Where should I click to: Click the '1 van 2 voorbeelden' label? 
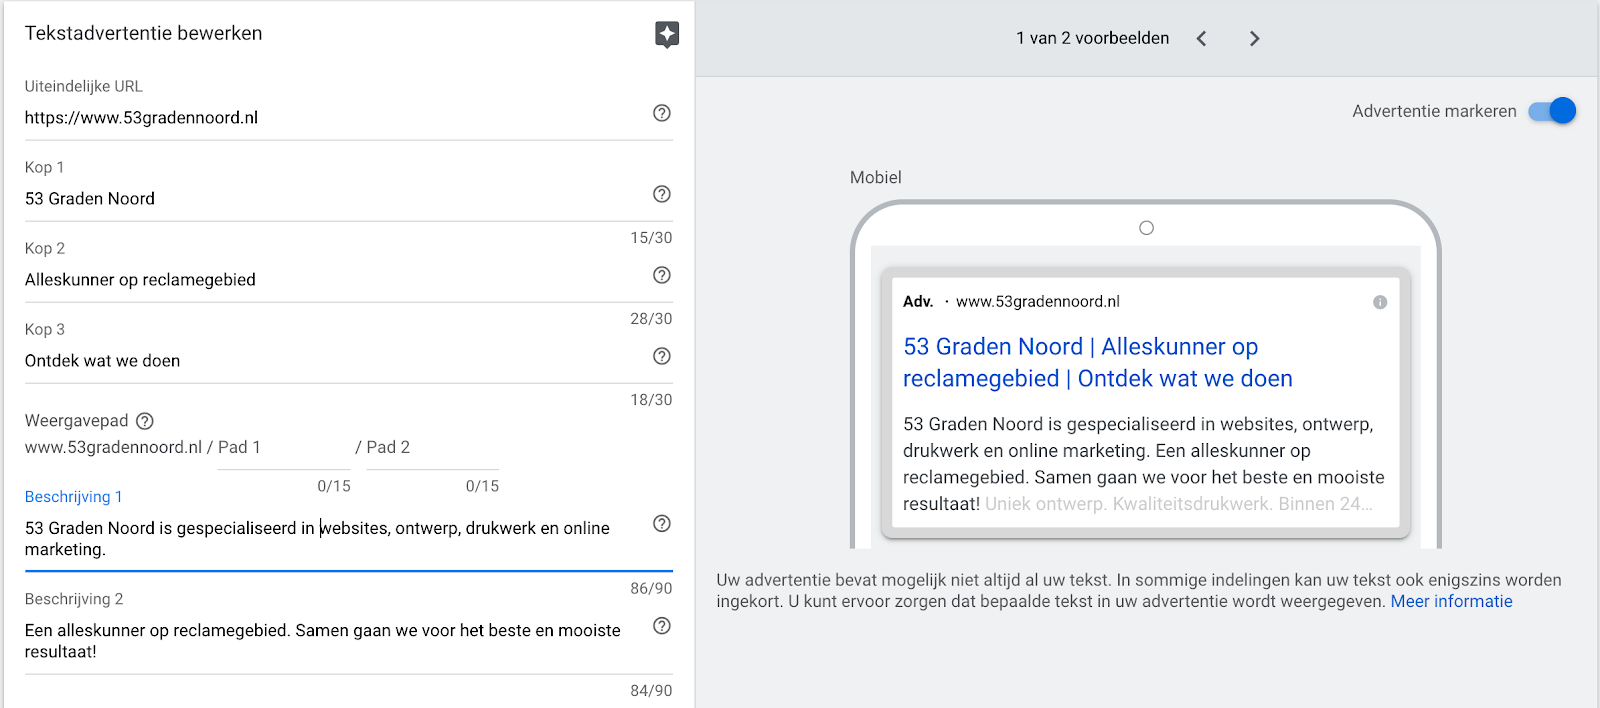pos(1092,38)
